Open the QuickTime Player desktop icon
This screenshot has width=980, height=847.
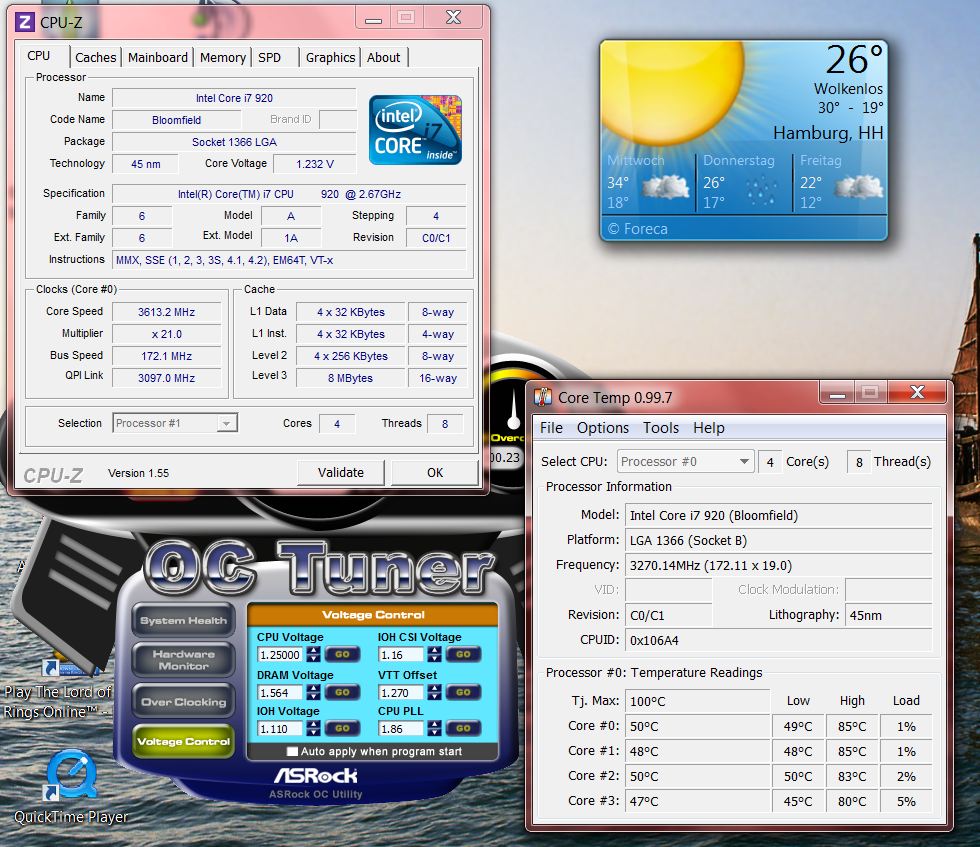(x=71, y=786)
